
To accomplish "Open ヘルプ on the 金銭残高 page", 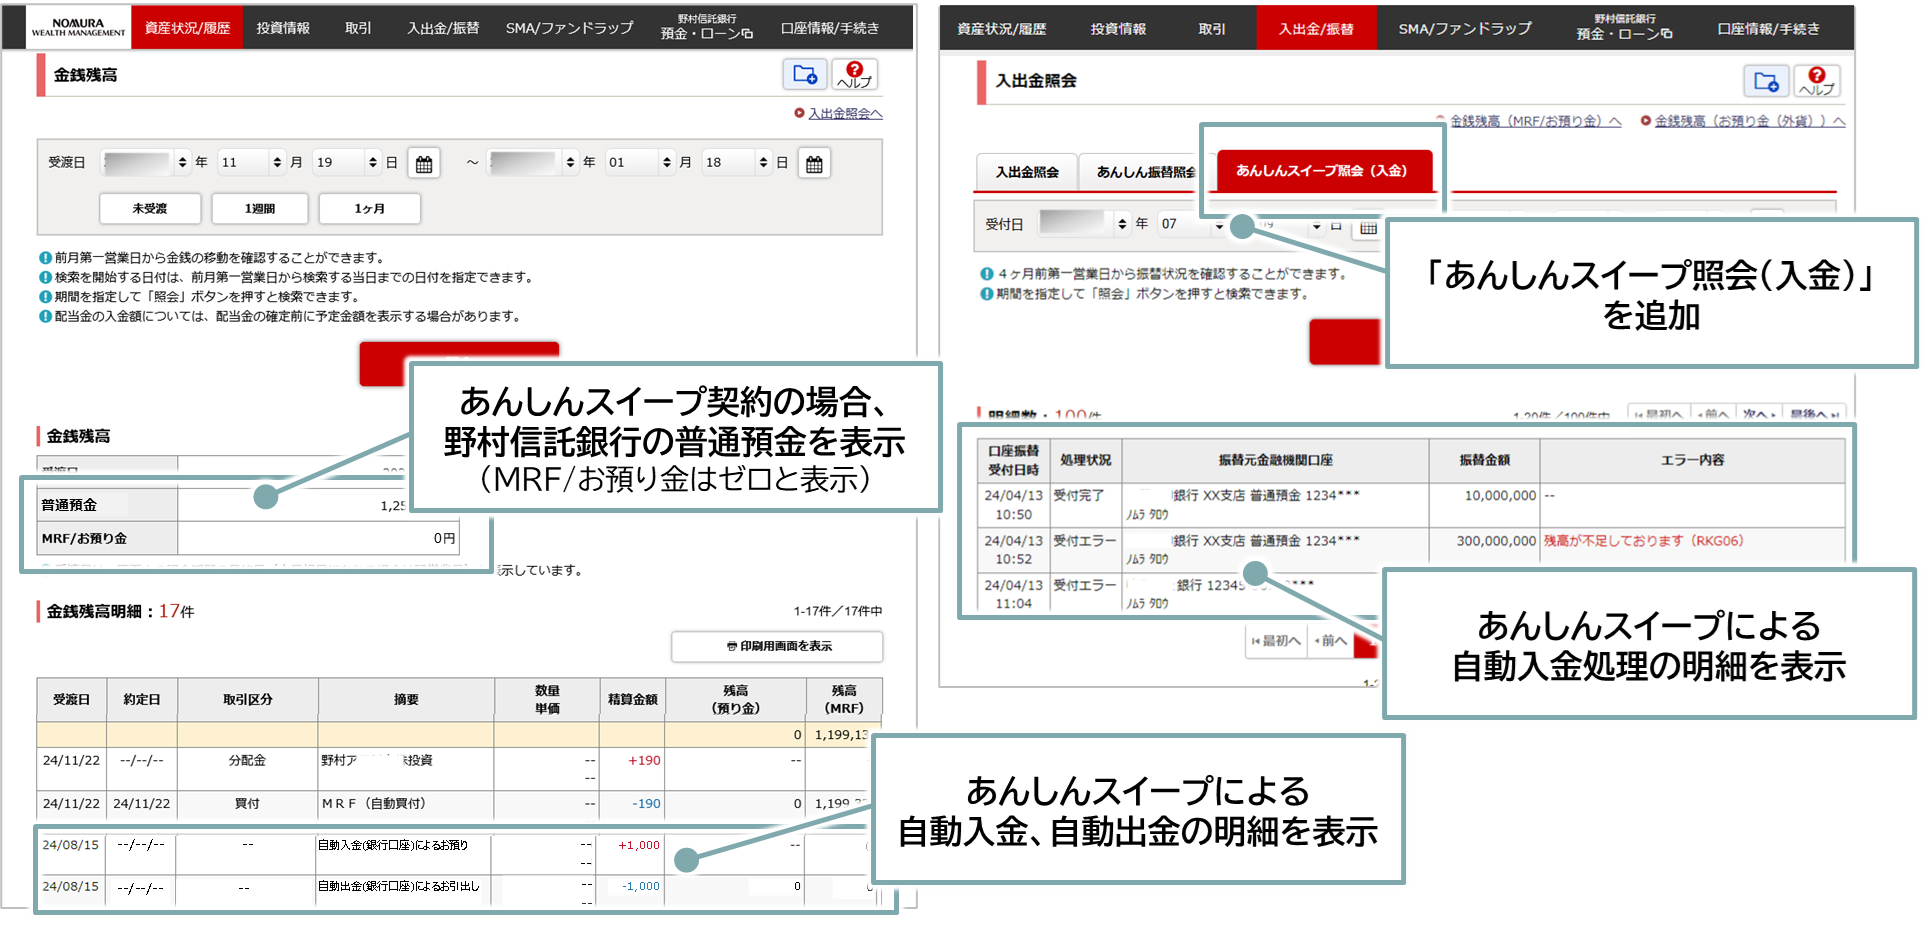I will pos(854,74).
